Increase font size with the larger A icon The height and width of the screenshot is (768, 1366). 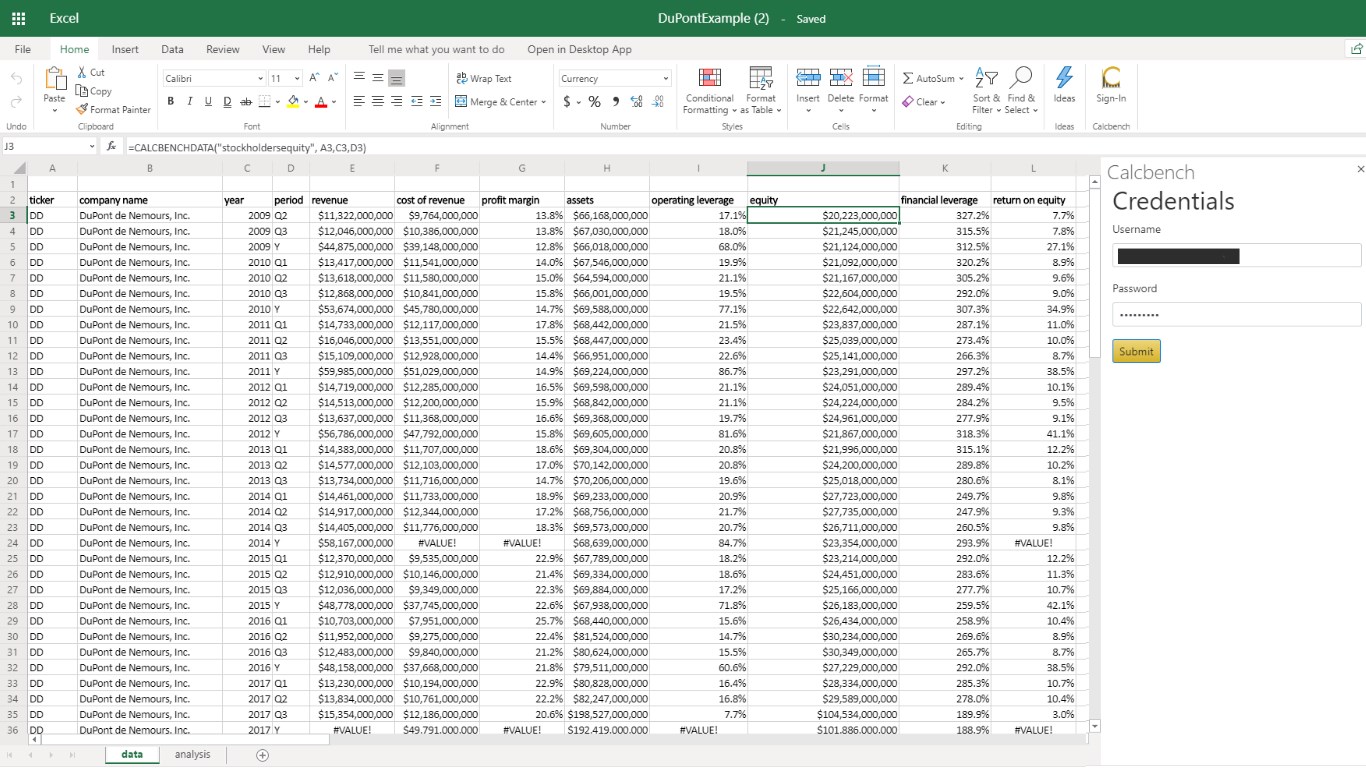pos(314,78)
